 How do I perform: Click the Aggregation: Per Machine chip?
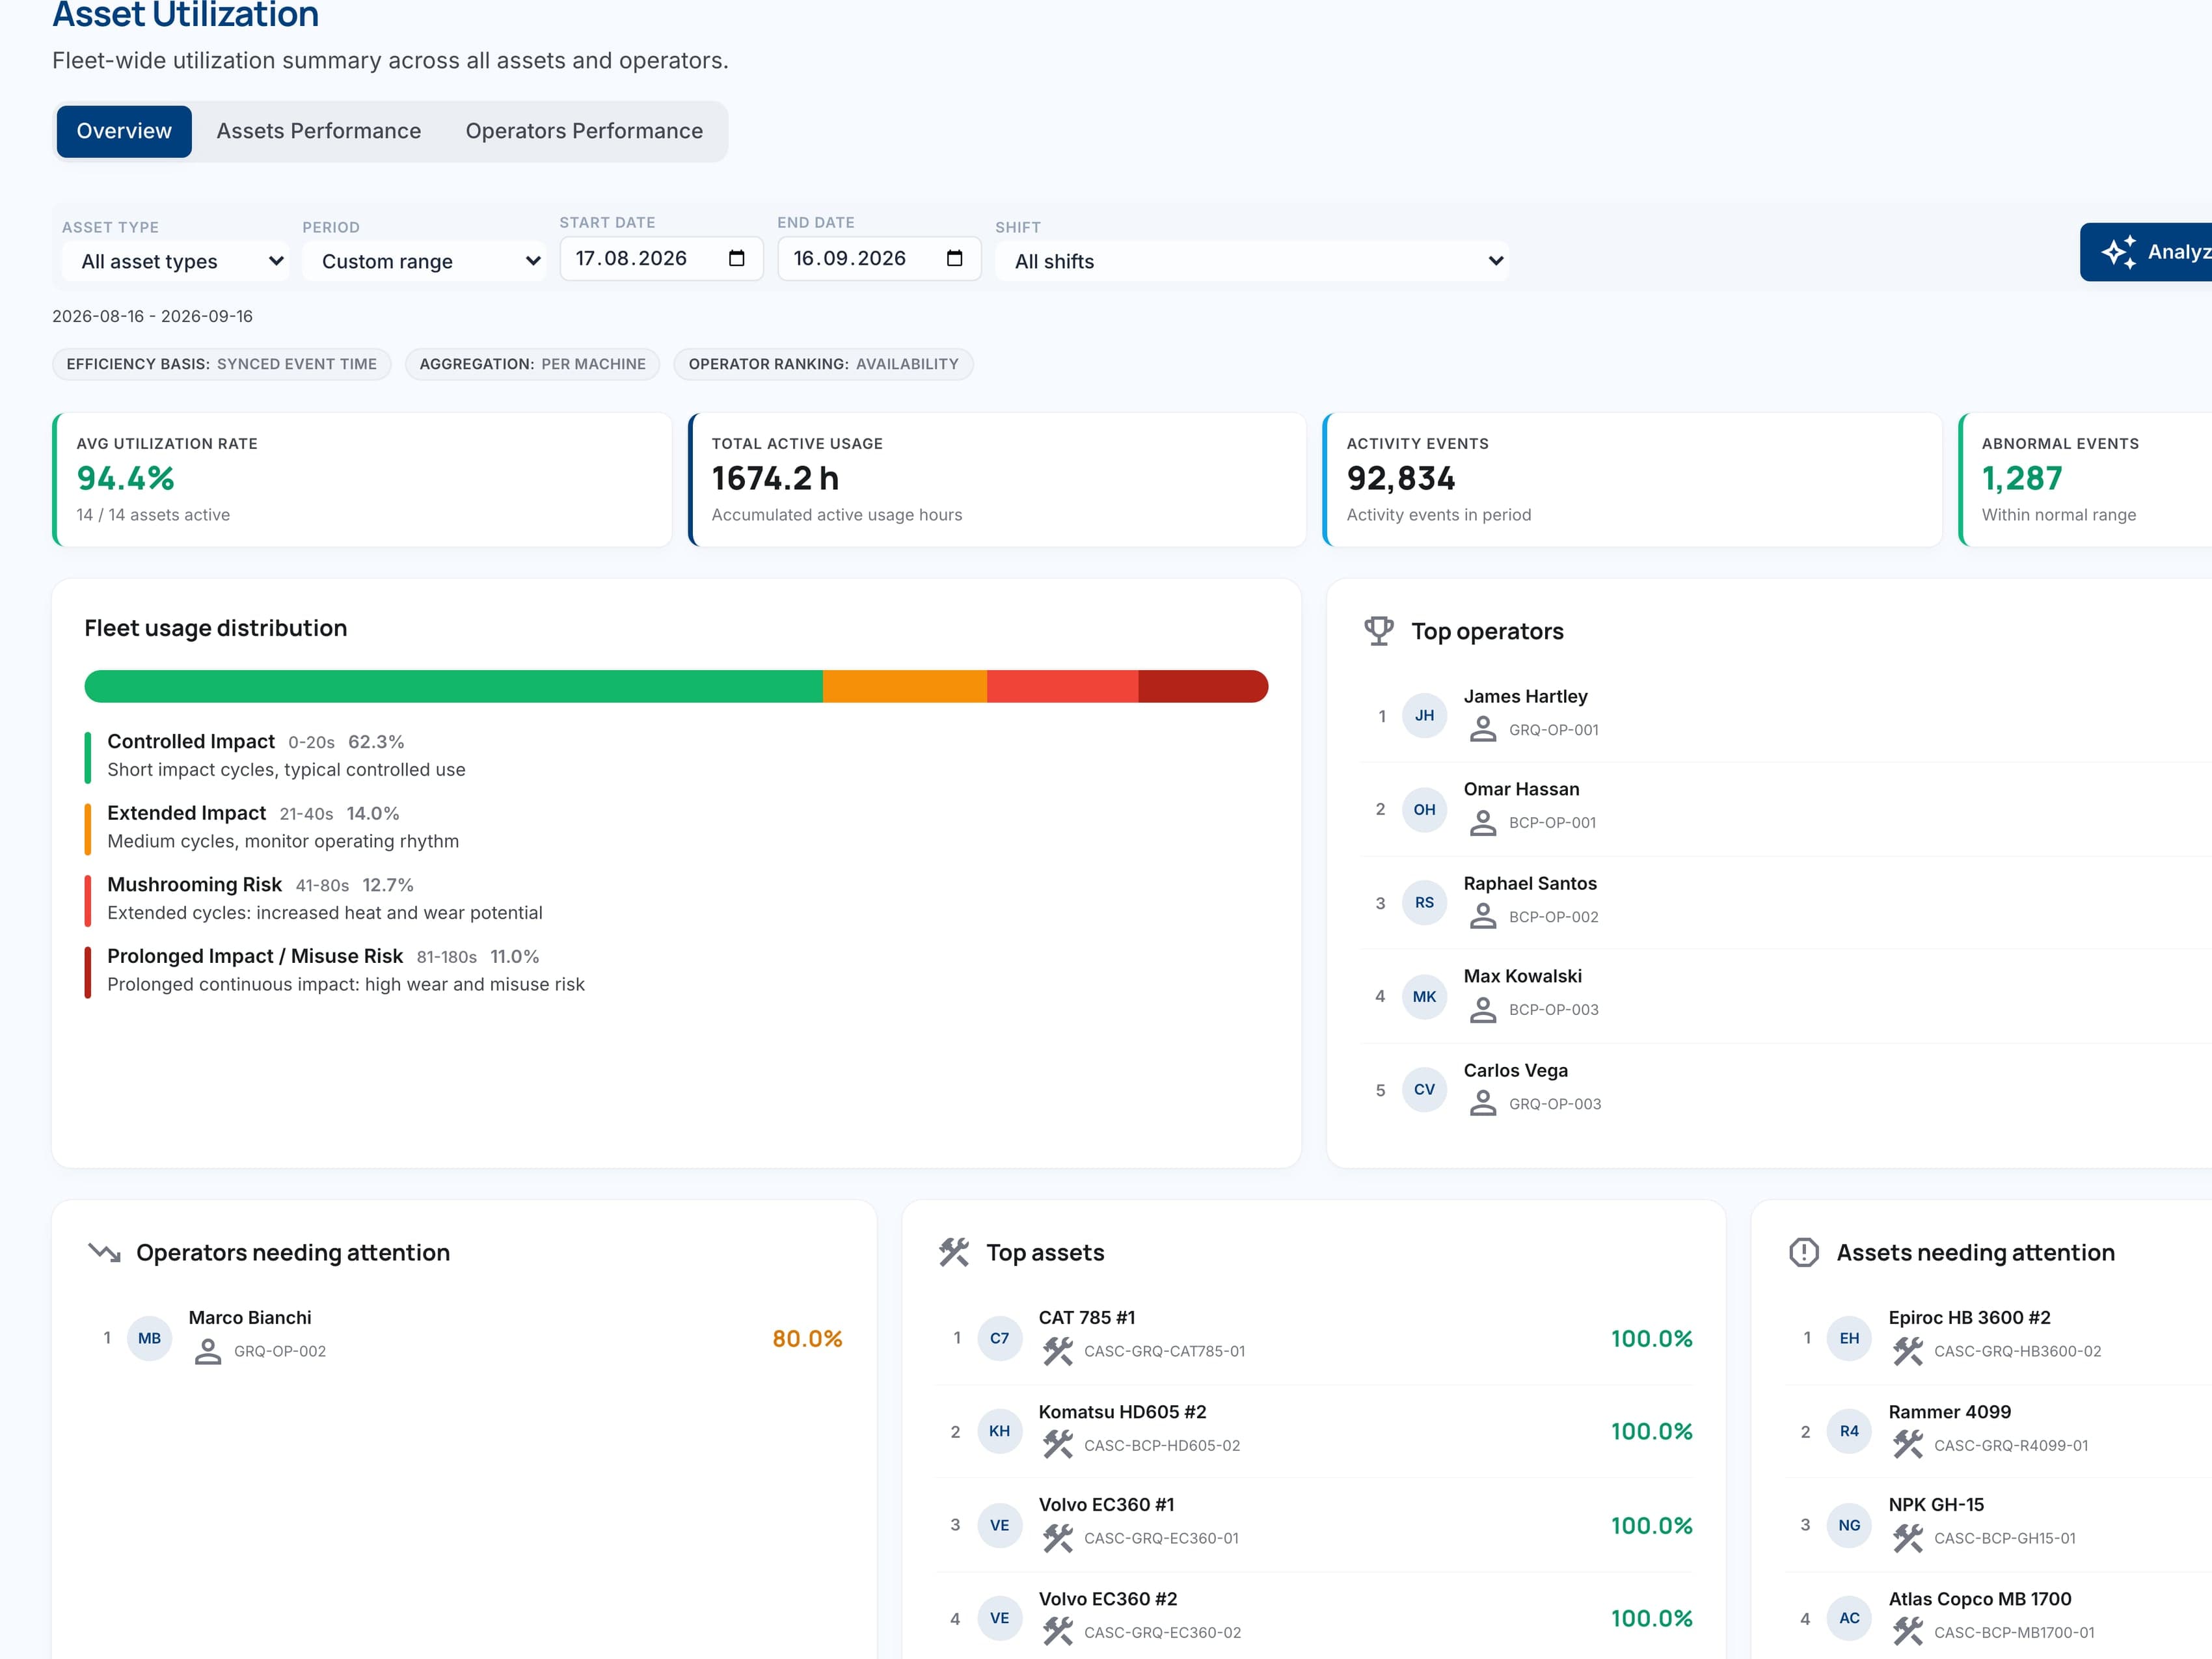[x=532, y=364]
